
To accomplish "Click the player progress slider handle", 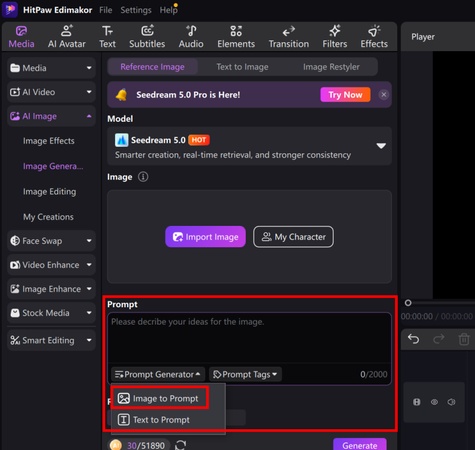I will 408,303.
